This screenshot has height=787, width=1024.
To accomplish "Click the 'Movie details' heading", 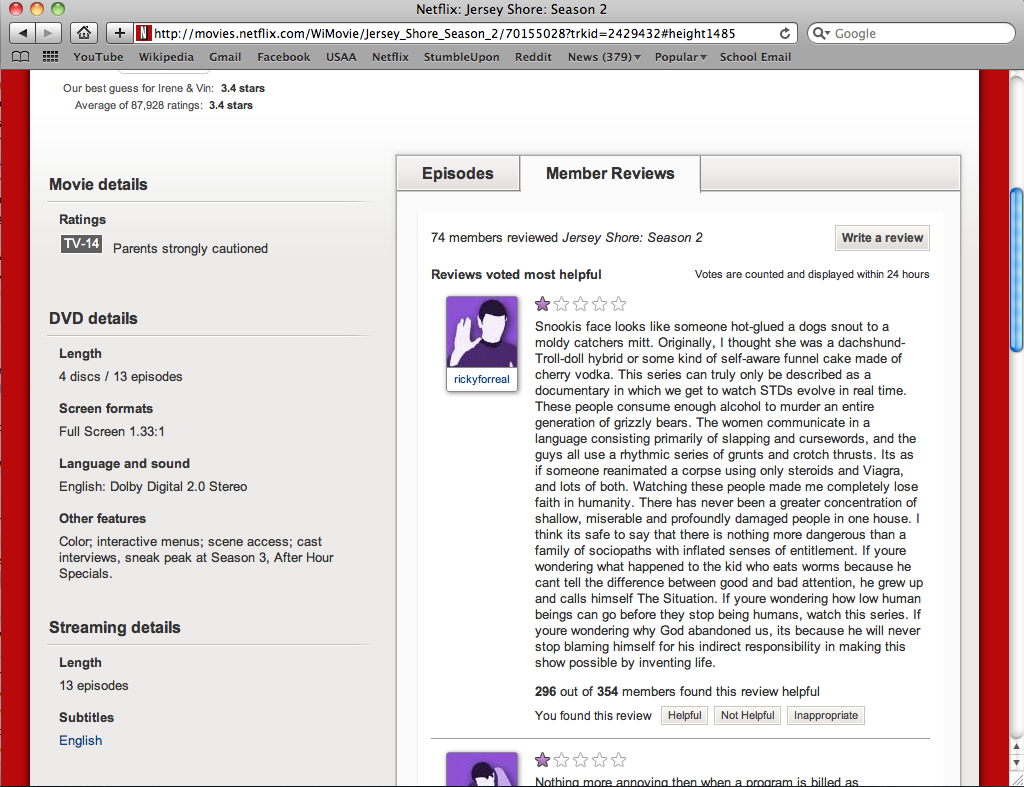I will tap(98, 184).
